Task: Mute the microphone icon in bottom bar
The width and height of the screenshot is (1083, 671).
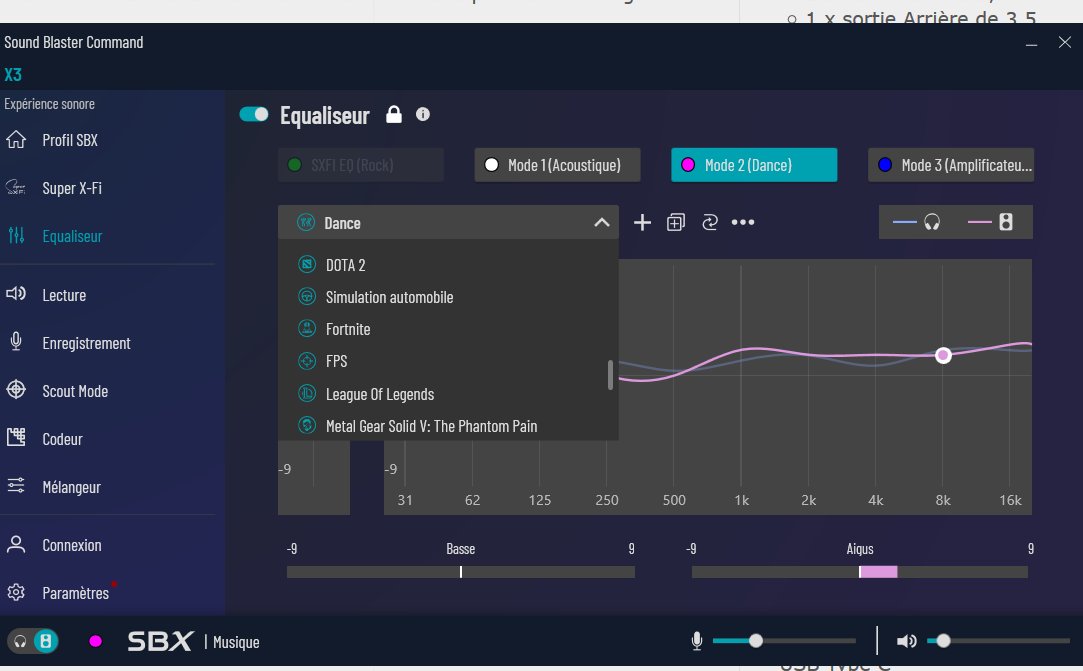Action: (x=696, y=641)
